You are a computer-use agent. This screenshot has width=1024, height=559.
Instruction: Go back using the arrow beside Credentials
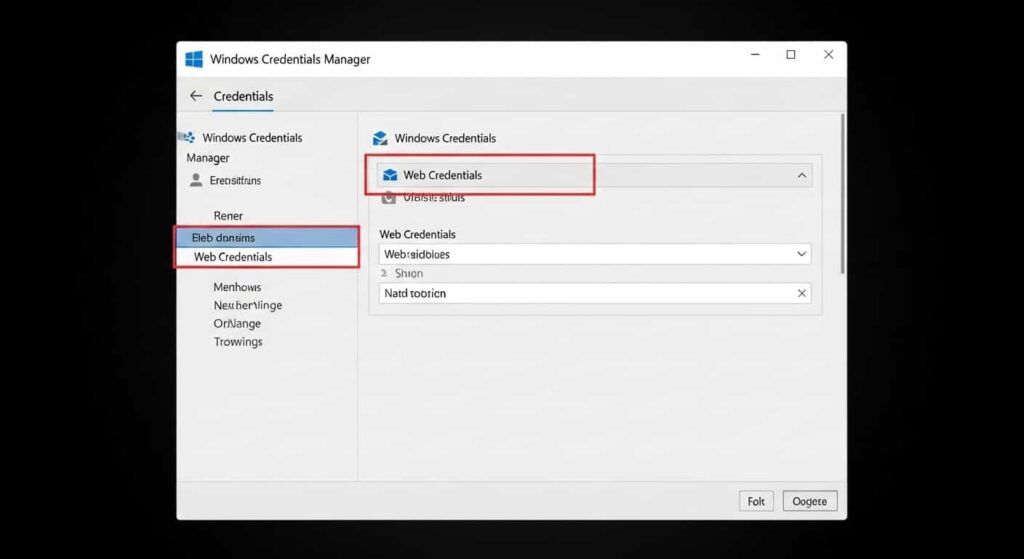pyautogui.click(x=195, y=96)
